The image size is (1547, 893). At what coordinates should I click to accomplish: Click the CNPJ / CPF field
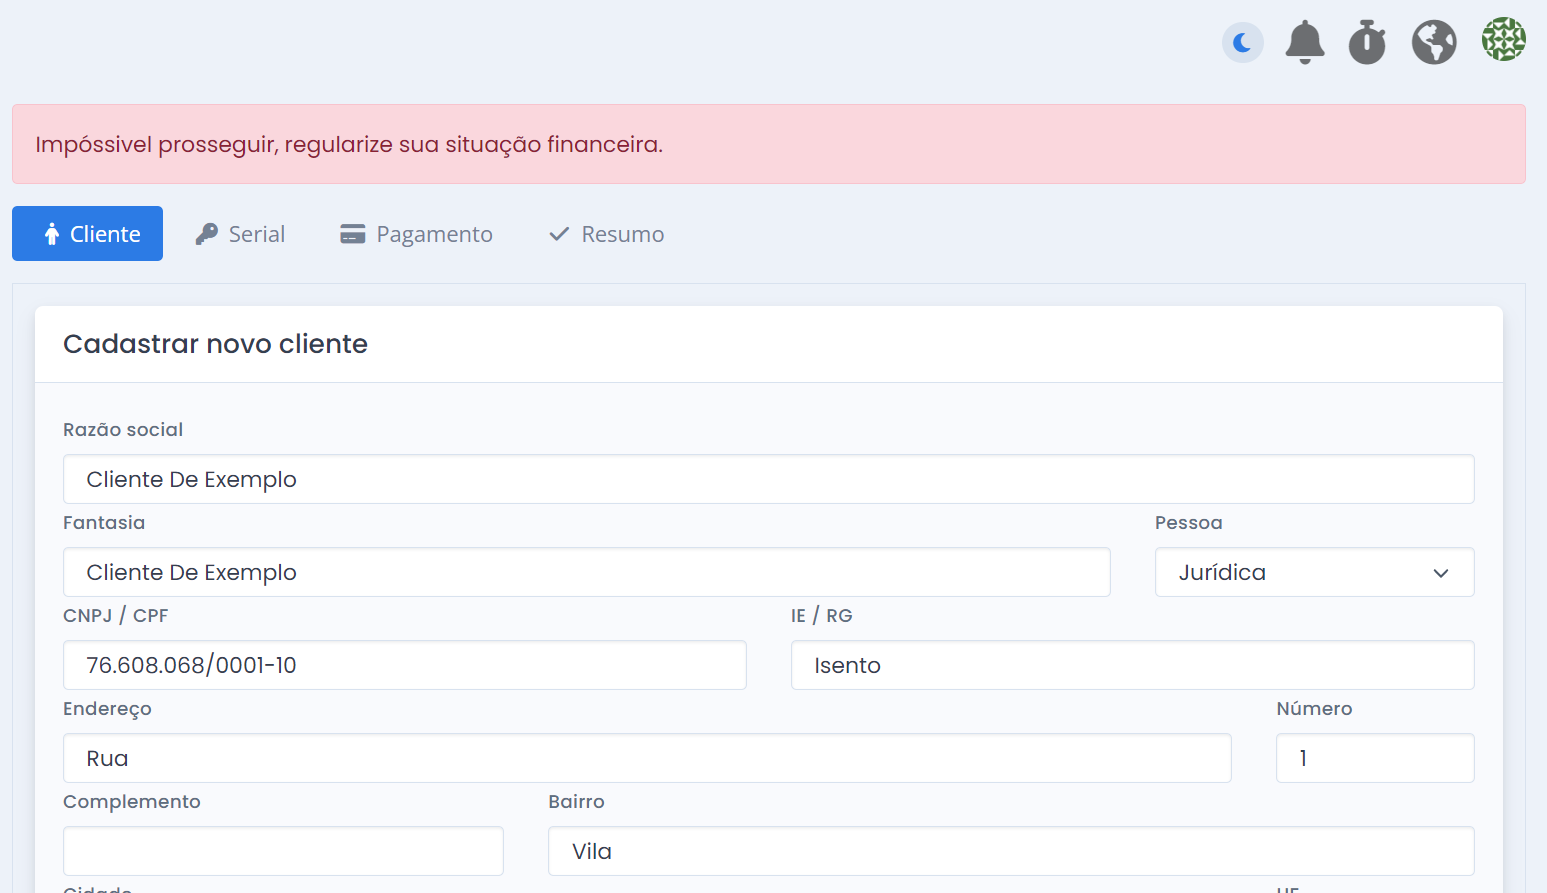point(404,665)
